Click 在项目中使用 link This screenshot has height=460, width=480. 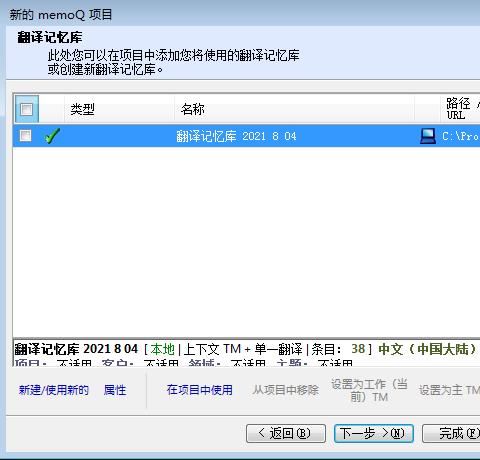tap(199, 390)
